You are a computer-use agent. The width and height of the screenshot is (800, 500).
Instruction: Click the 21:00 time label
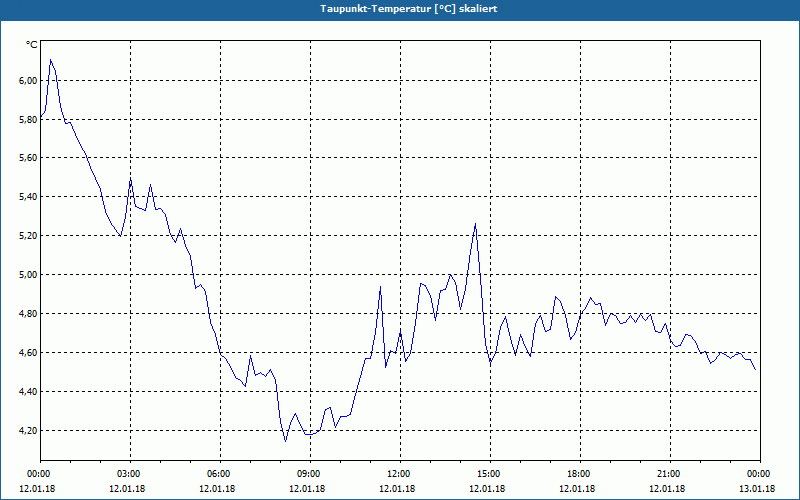click(x=670, y=474)
